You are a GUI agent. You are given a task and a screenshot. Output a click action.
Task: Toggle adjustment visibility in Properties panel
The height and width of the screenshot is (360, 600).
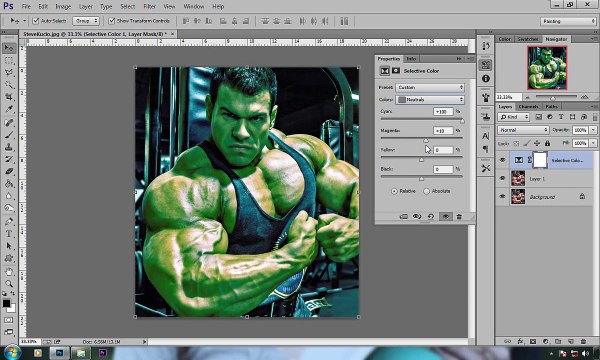coord(445,217)
